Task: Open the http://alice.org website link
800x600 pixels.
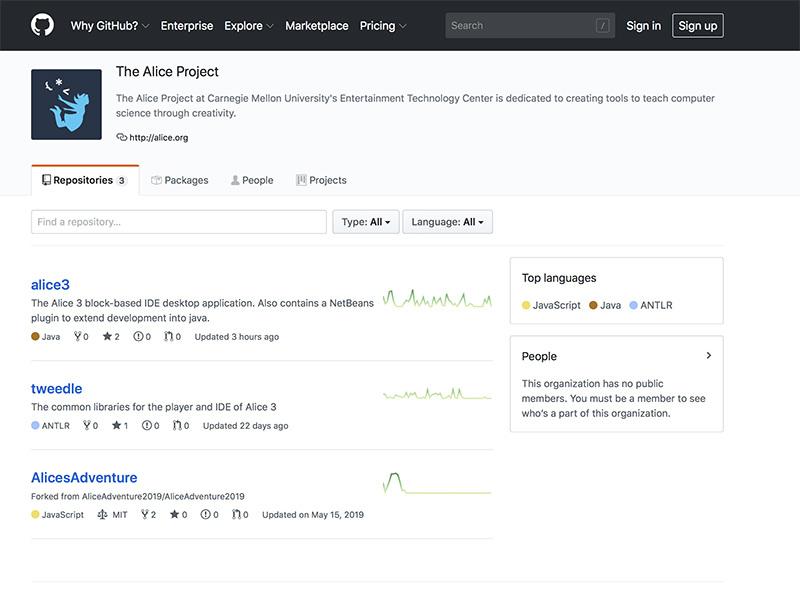Action: click(159, 137)
